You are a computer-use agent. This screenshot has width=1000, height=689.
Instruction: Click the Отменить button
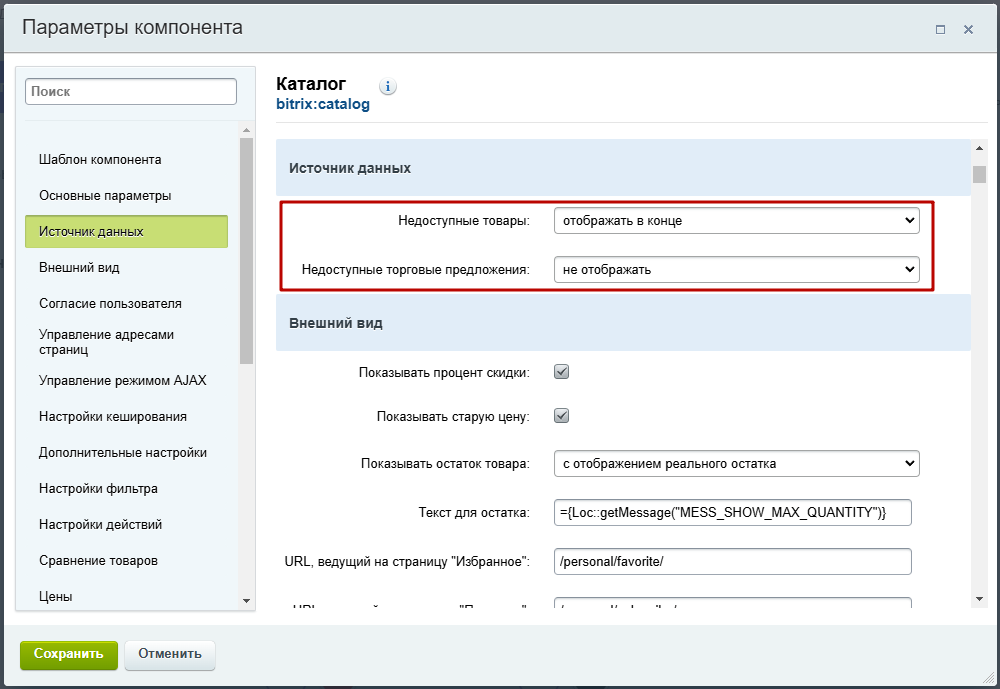tap(170, 655)
